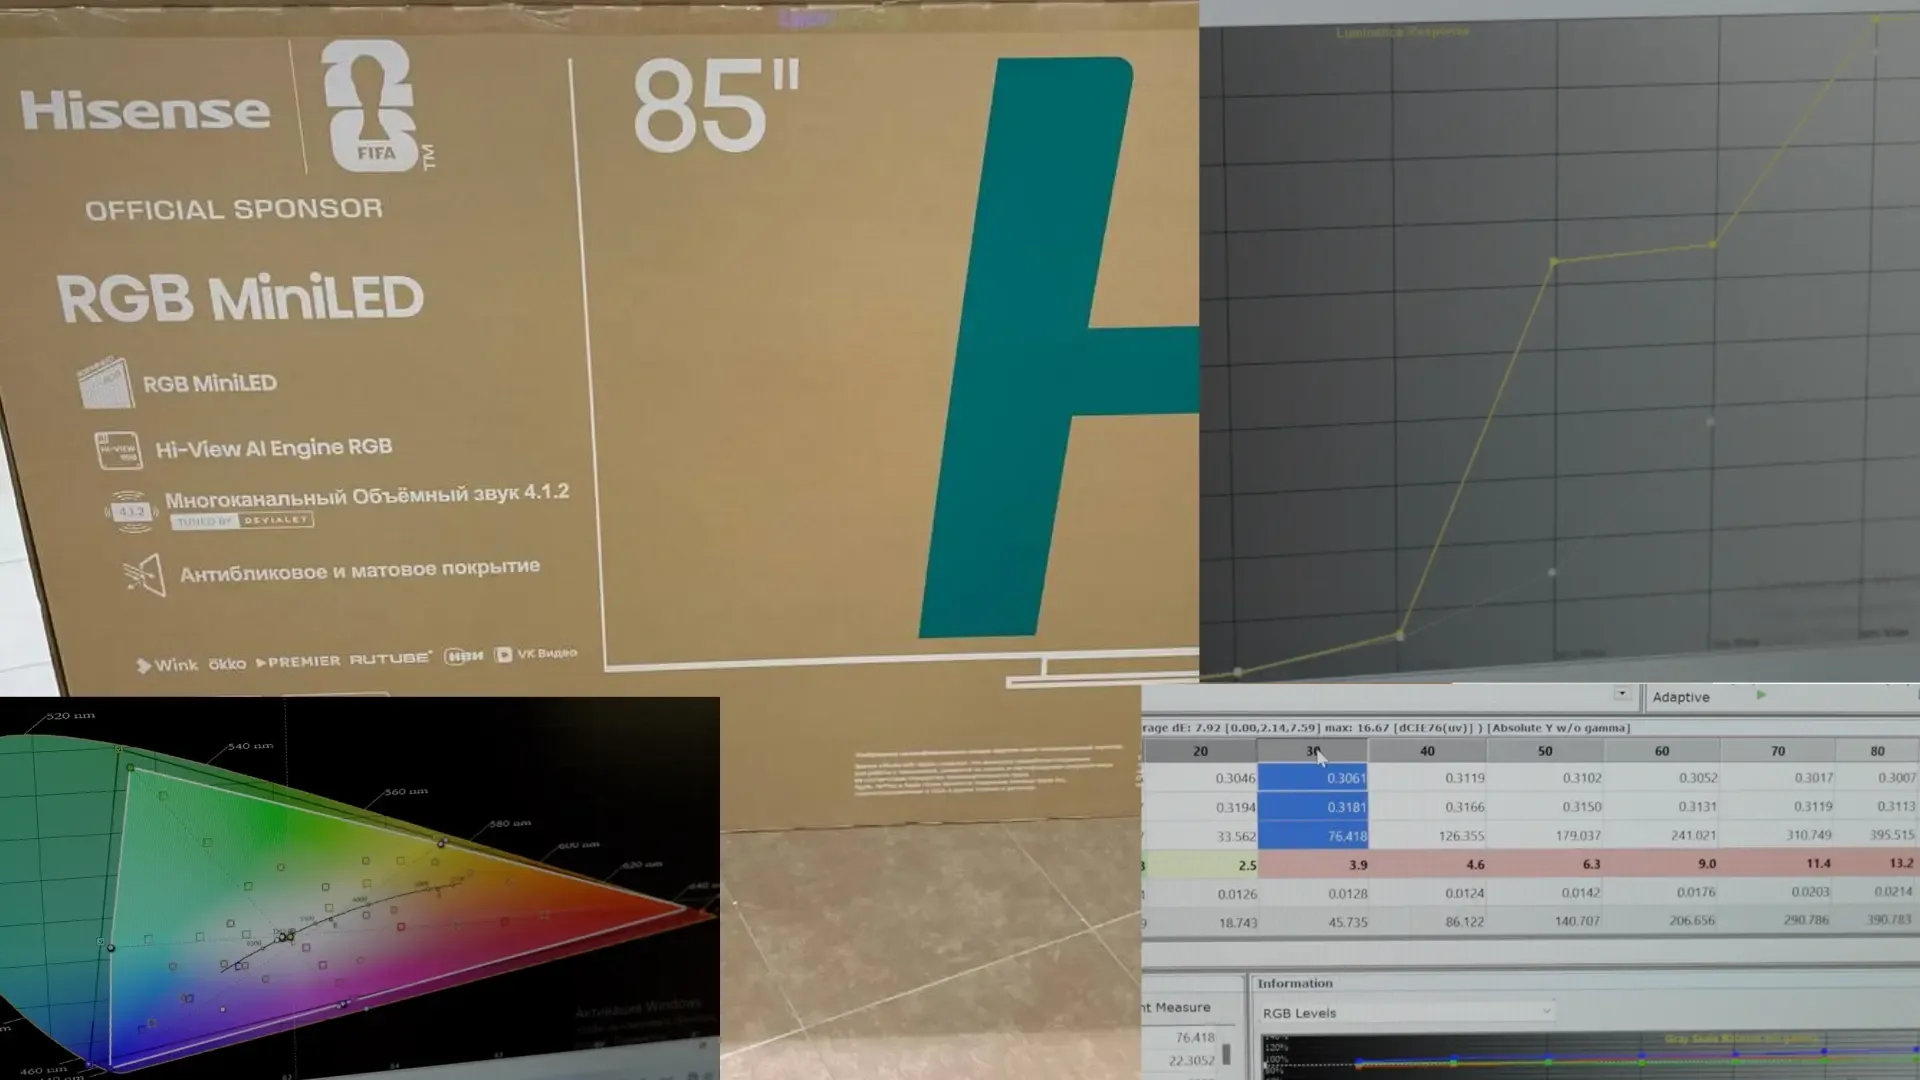The image size is (1920, 1080).
Task: Click the table cell 33.562
Action: tap(1200, 836)
